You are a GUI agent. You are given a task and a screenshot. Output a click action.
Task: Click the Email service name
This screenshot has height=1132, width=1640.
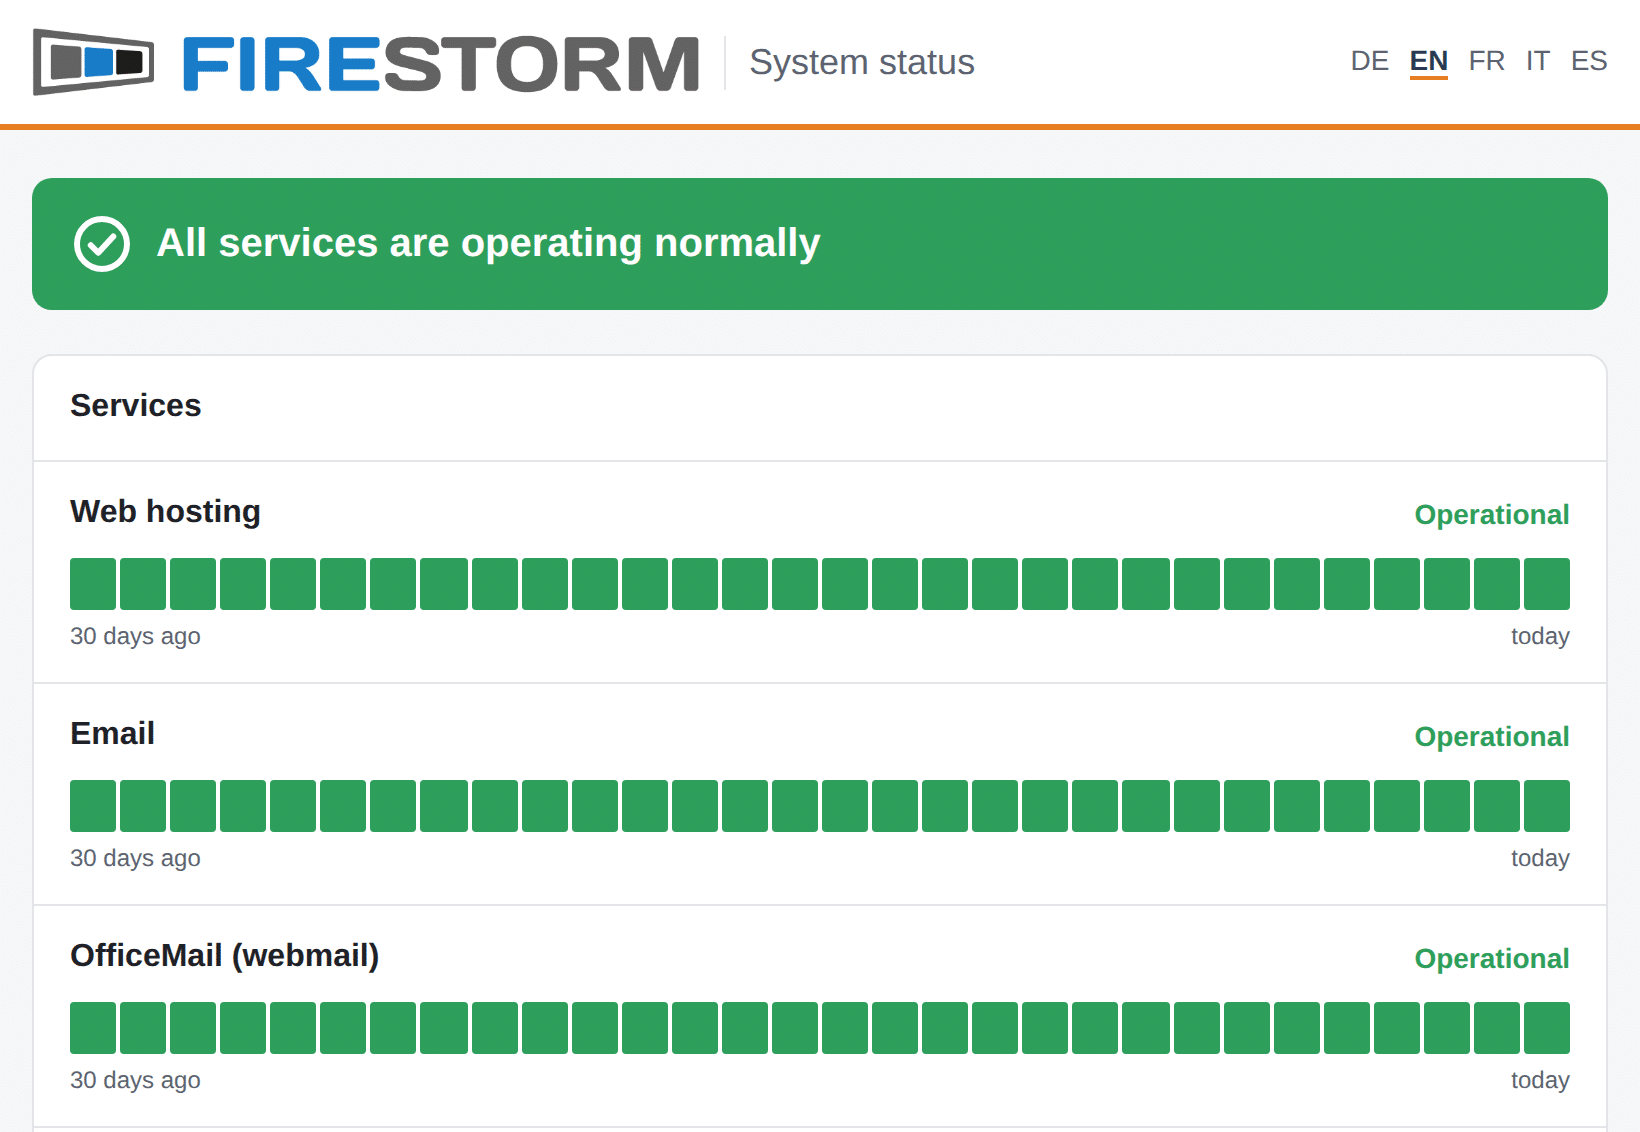[112, 733]
